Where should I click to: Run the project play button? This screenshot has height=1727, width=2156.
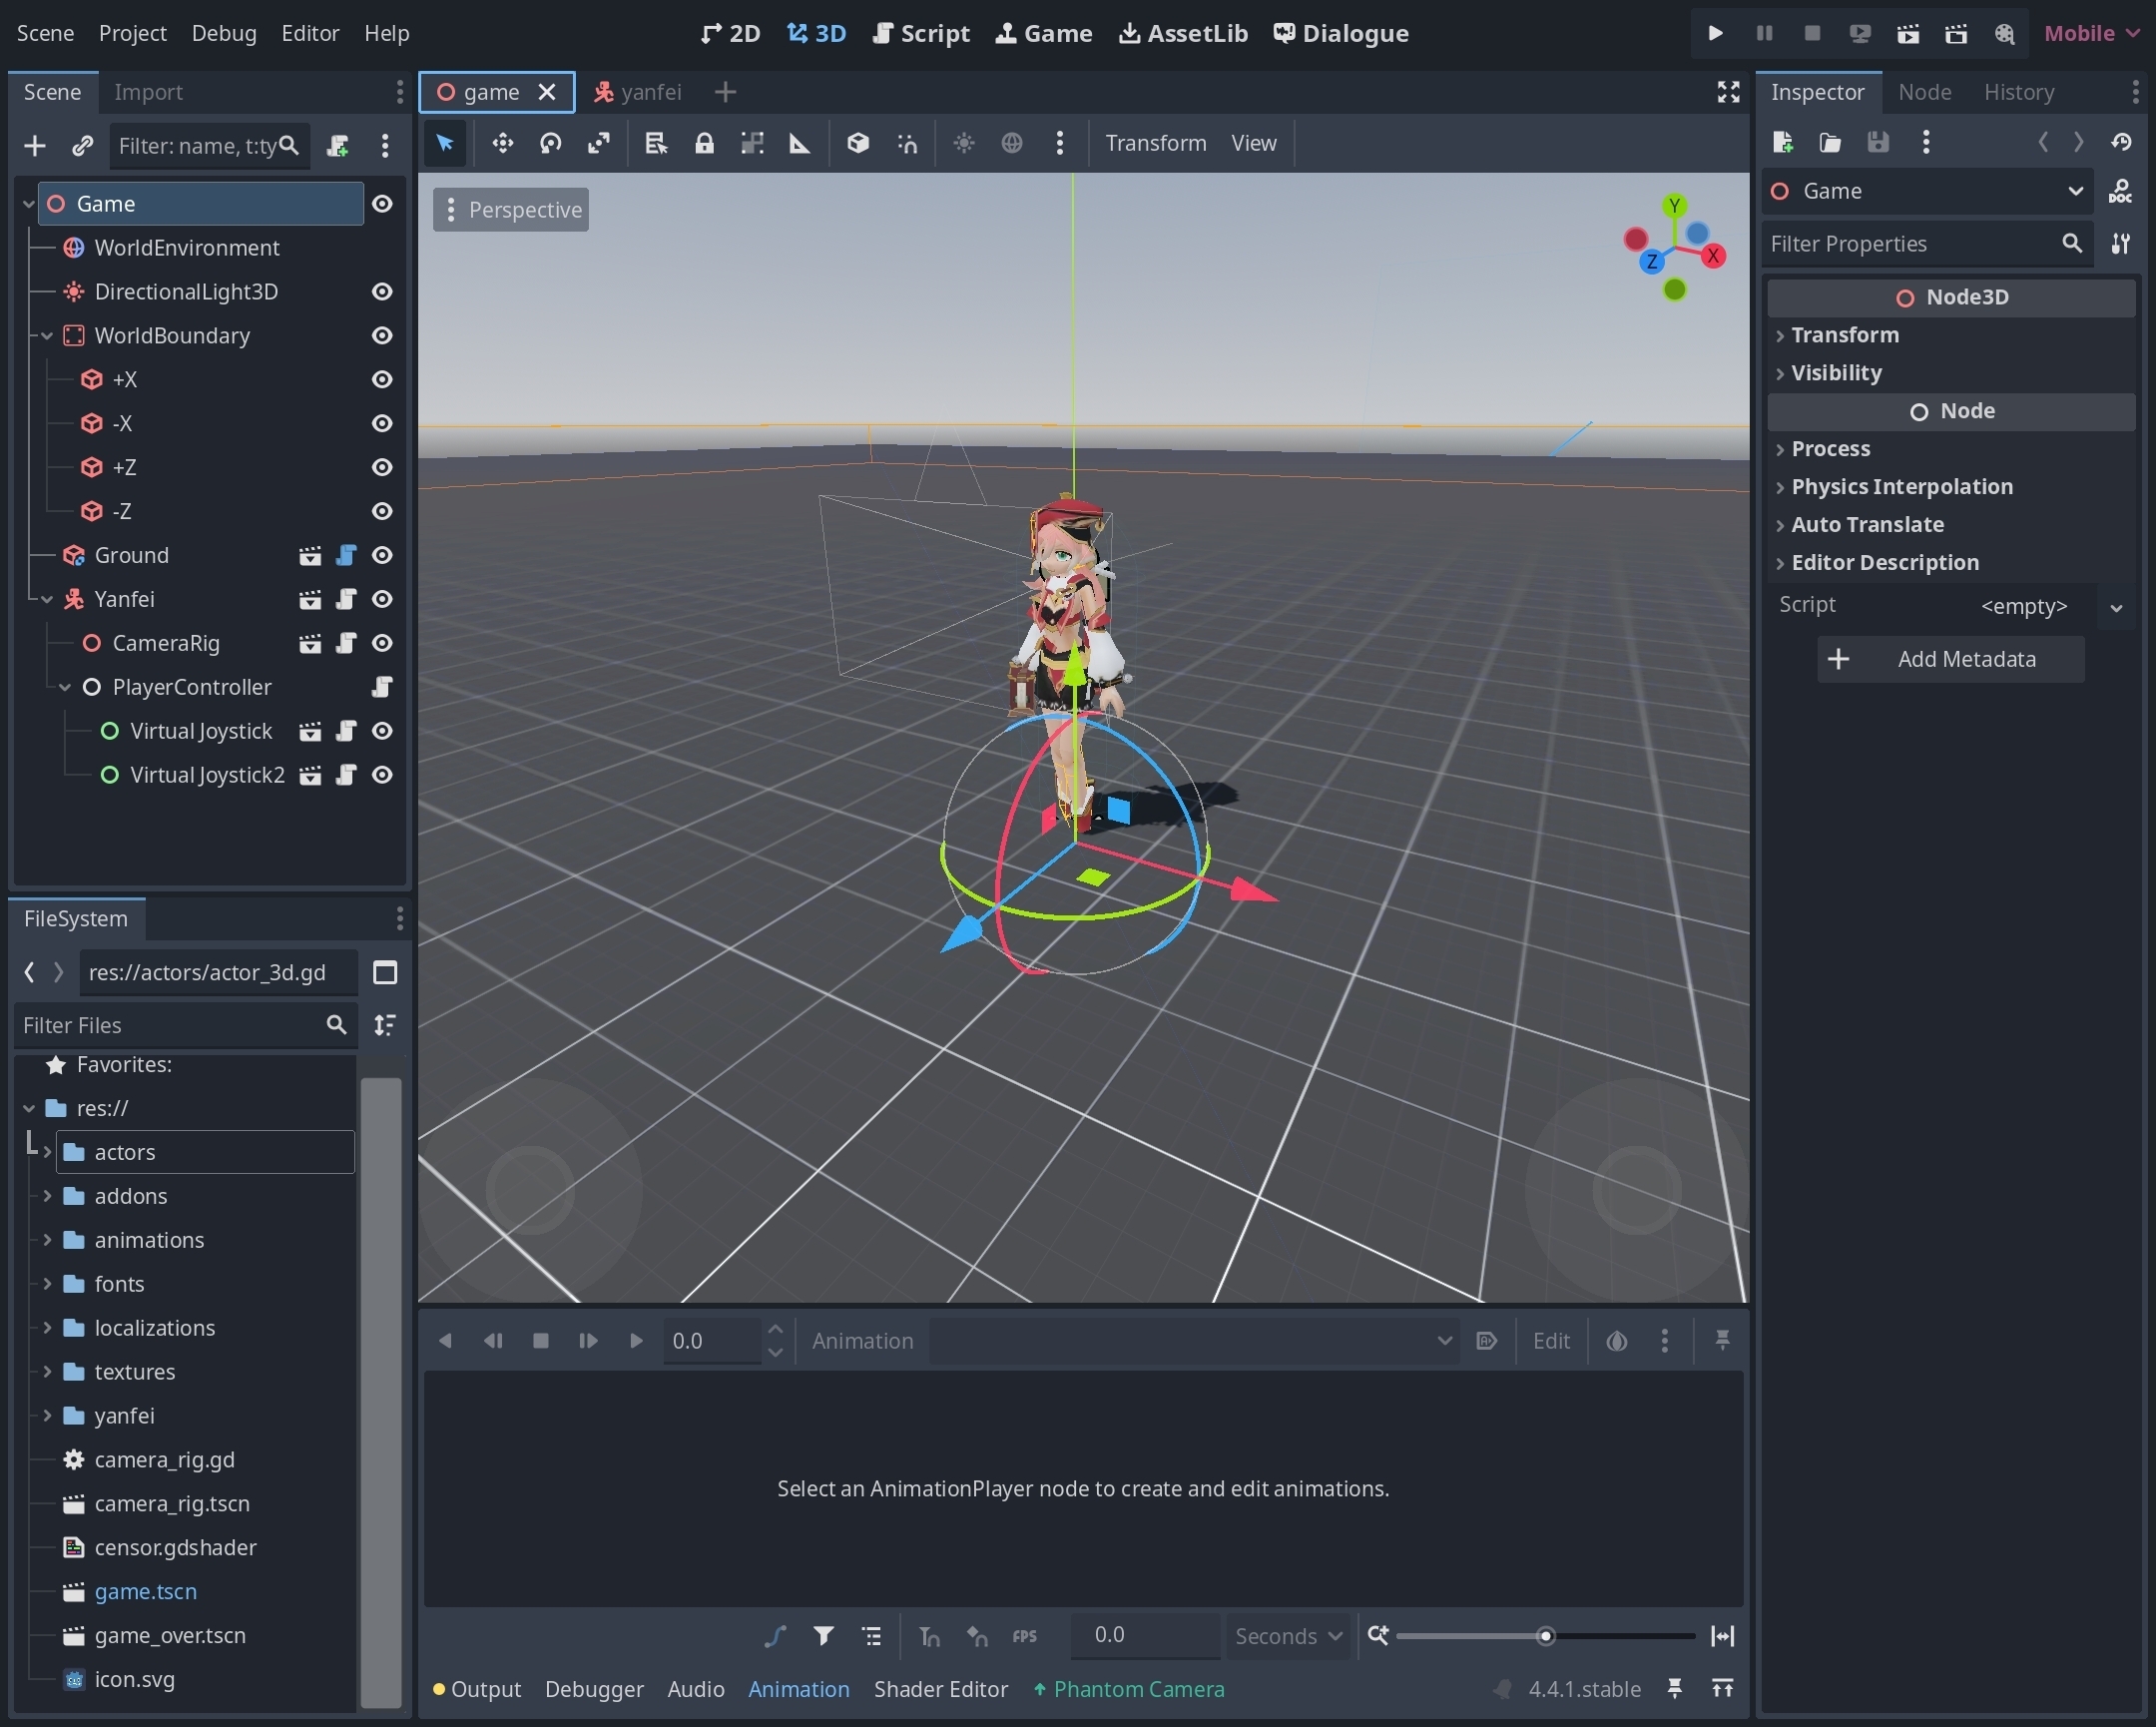click(x=1715, y=33)
